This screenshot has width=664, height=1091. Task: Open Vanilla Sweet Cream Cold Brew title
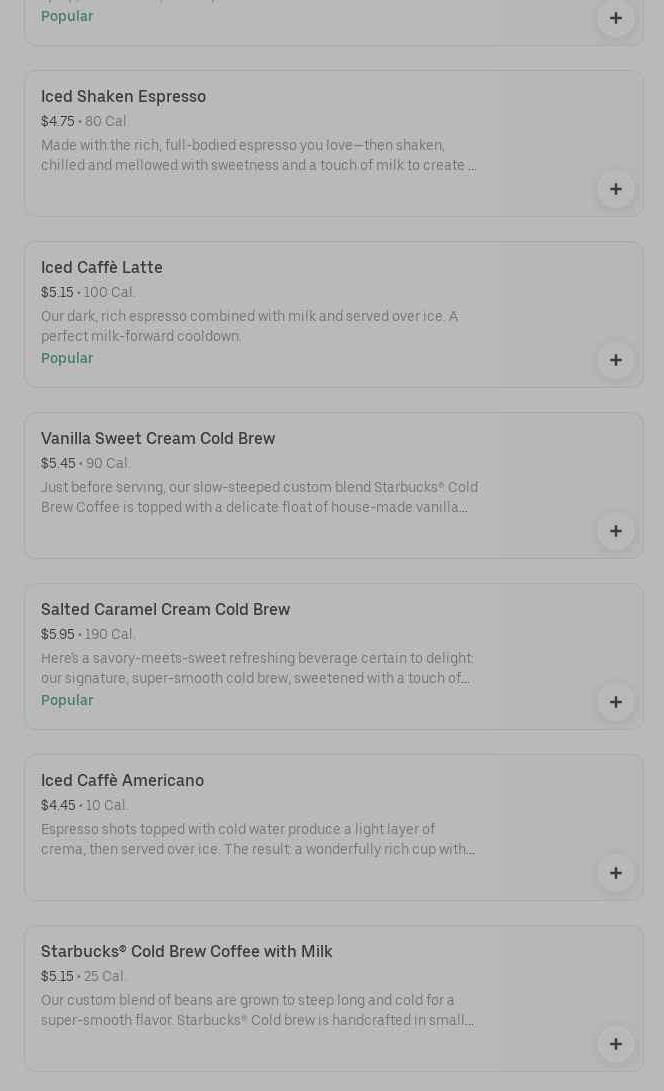click(x=157, y=438)
